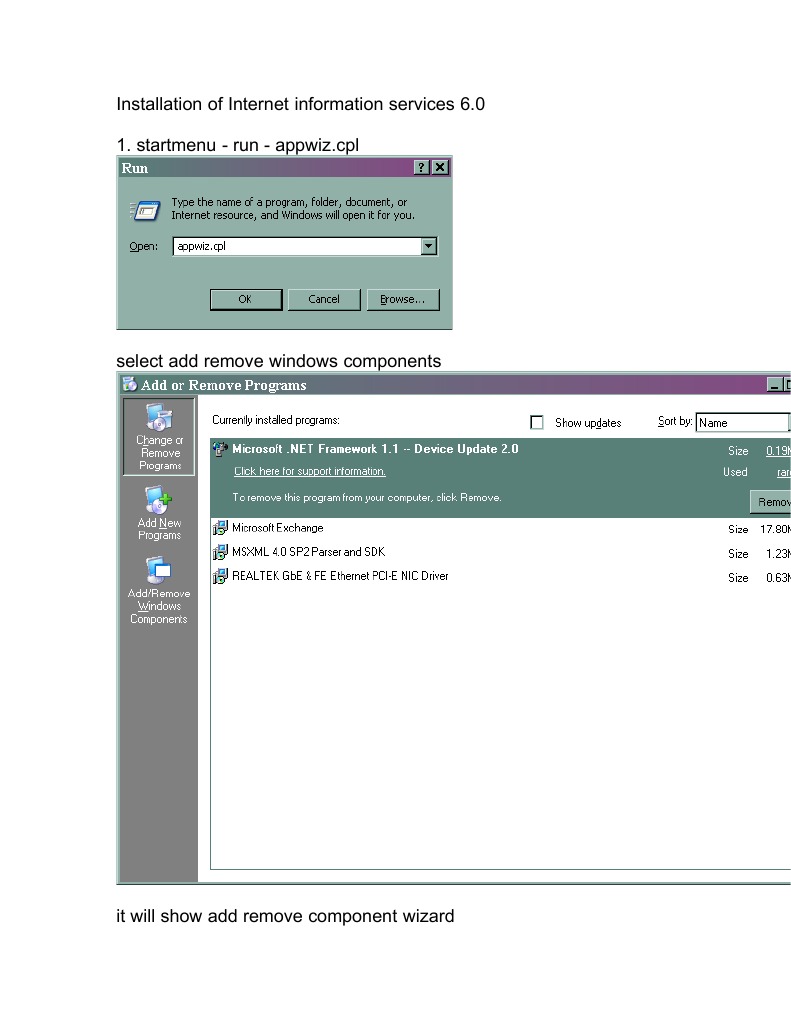Viewport: 791px width, 1023px height.
Task: Click the Run program icon in the dialog
Action: (146, 210)
